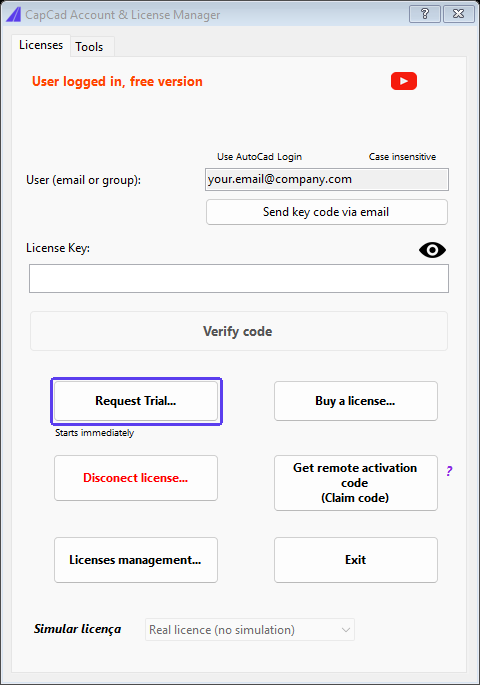Click the Verify code button
480x685 pixels.
[x=239, y=331]
